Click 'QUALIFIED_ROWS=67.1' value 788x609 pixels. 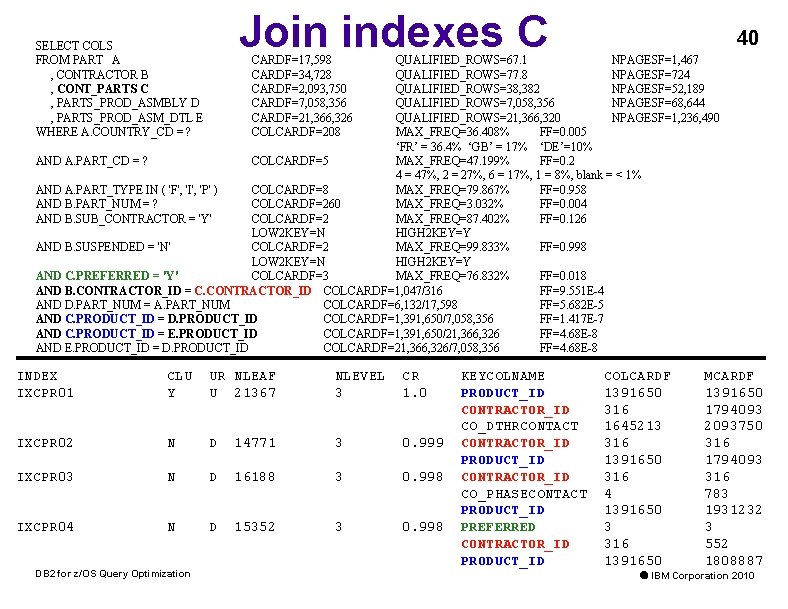461,60
